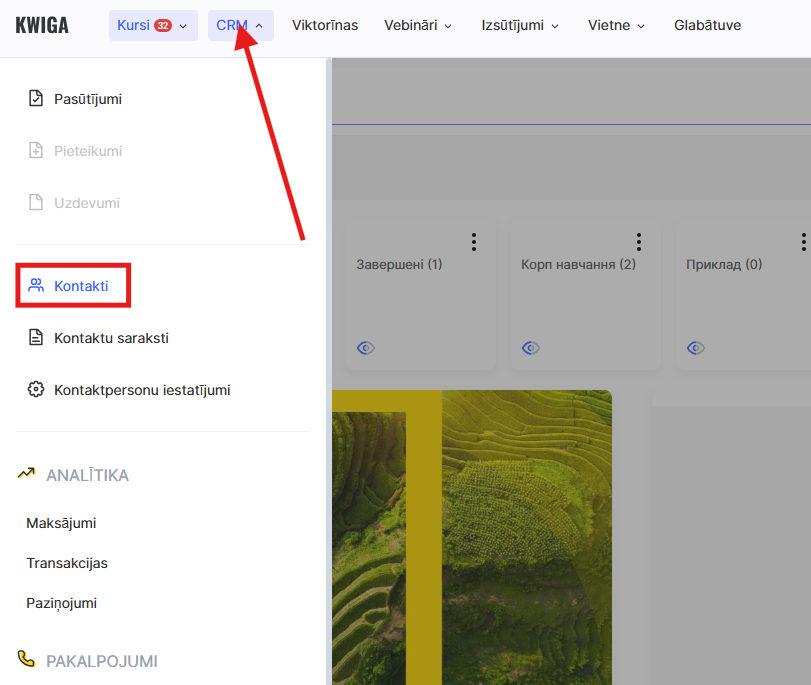Click the KWIGA logo

pyautogui.click(x=42, y=25)
